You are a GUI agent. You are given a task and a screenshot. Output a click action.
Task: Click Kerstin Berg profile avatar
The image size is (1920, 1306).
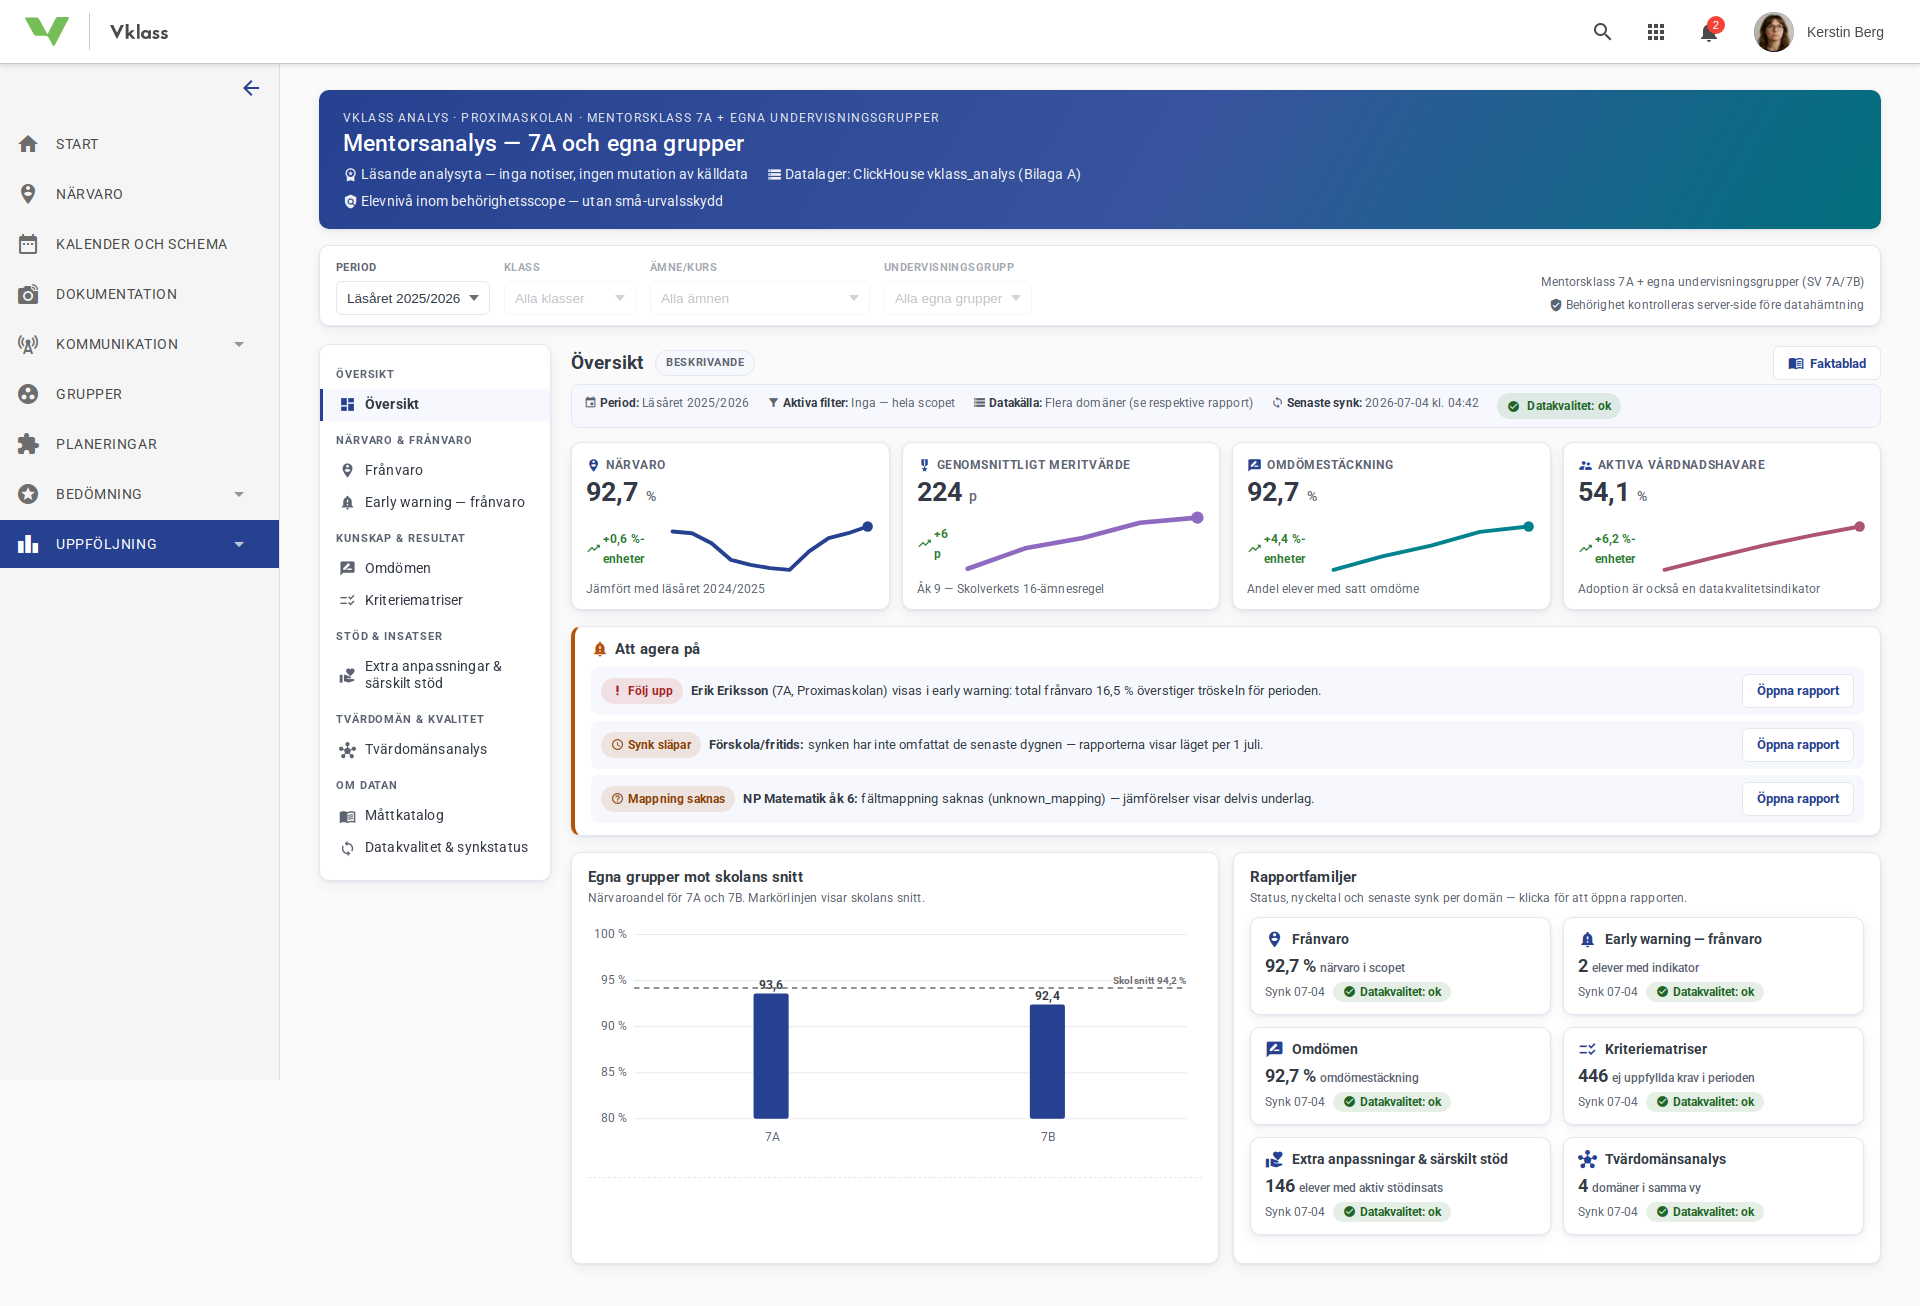(1774, 32)
